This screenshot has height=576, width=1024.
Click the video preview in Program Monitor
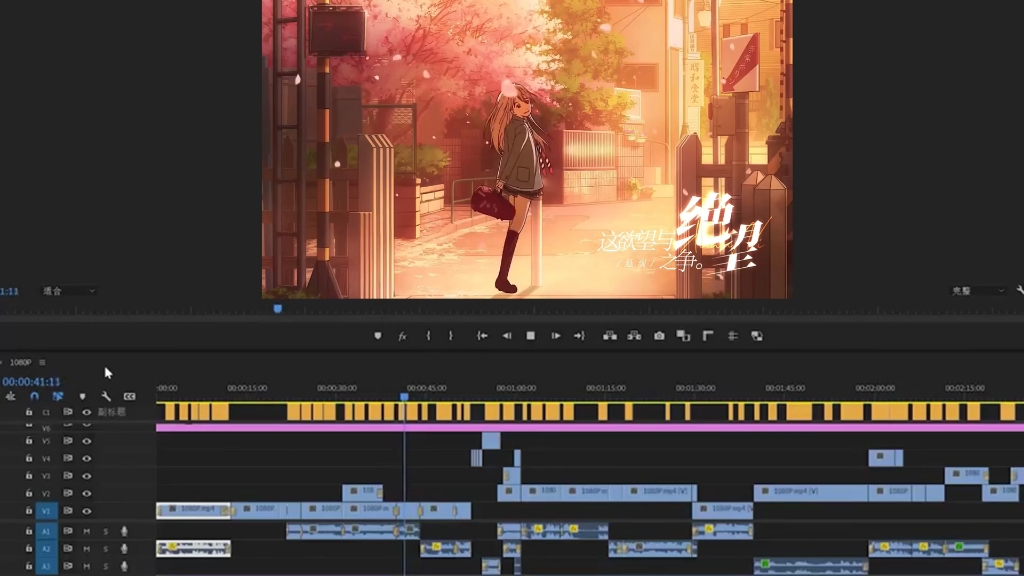527,149
